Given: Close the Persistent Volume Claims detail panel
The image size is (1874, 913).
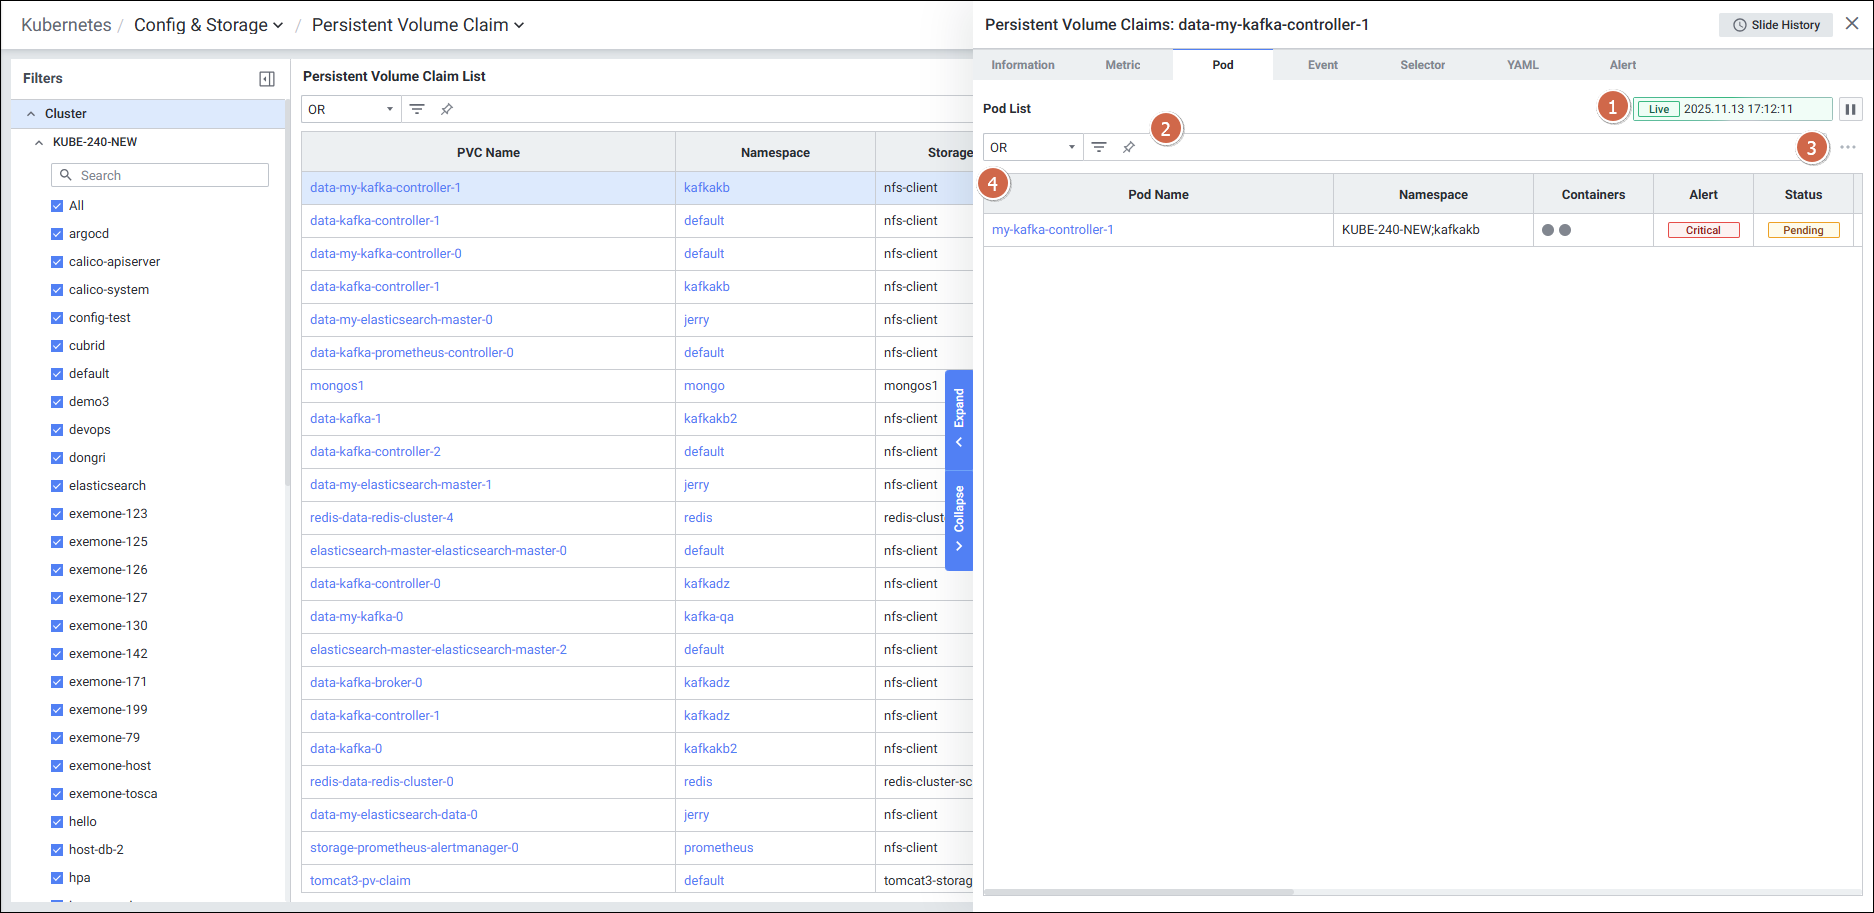Looking at the screenshot, I should (1852, 24).
